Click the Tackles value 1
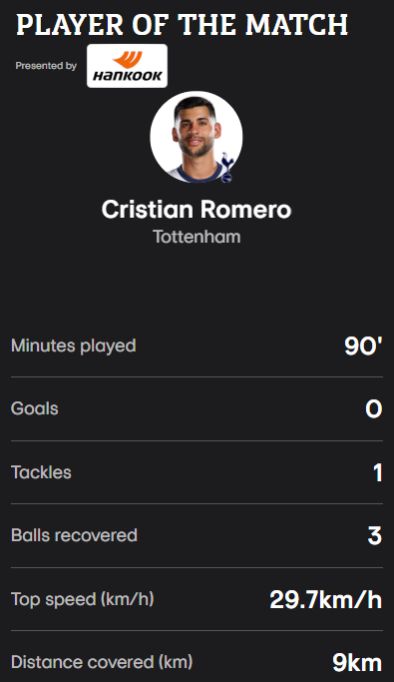394x682 pixels. click(377, 473)
